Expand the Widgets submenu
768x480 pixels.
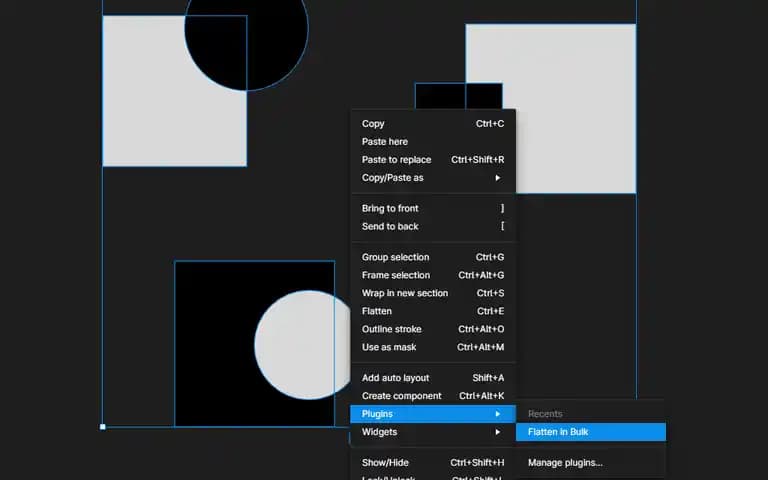pos(433,432)
